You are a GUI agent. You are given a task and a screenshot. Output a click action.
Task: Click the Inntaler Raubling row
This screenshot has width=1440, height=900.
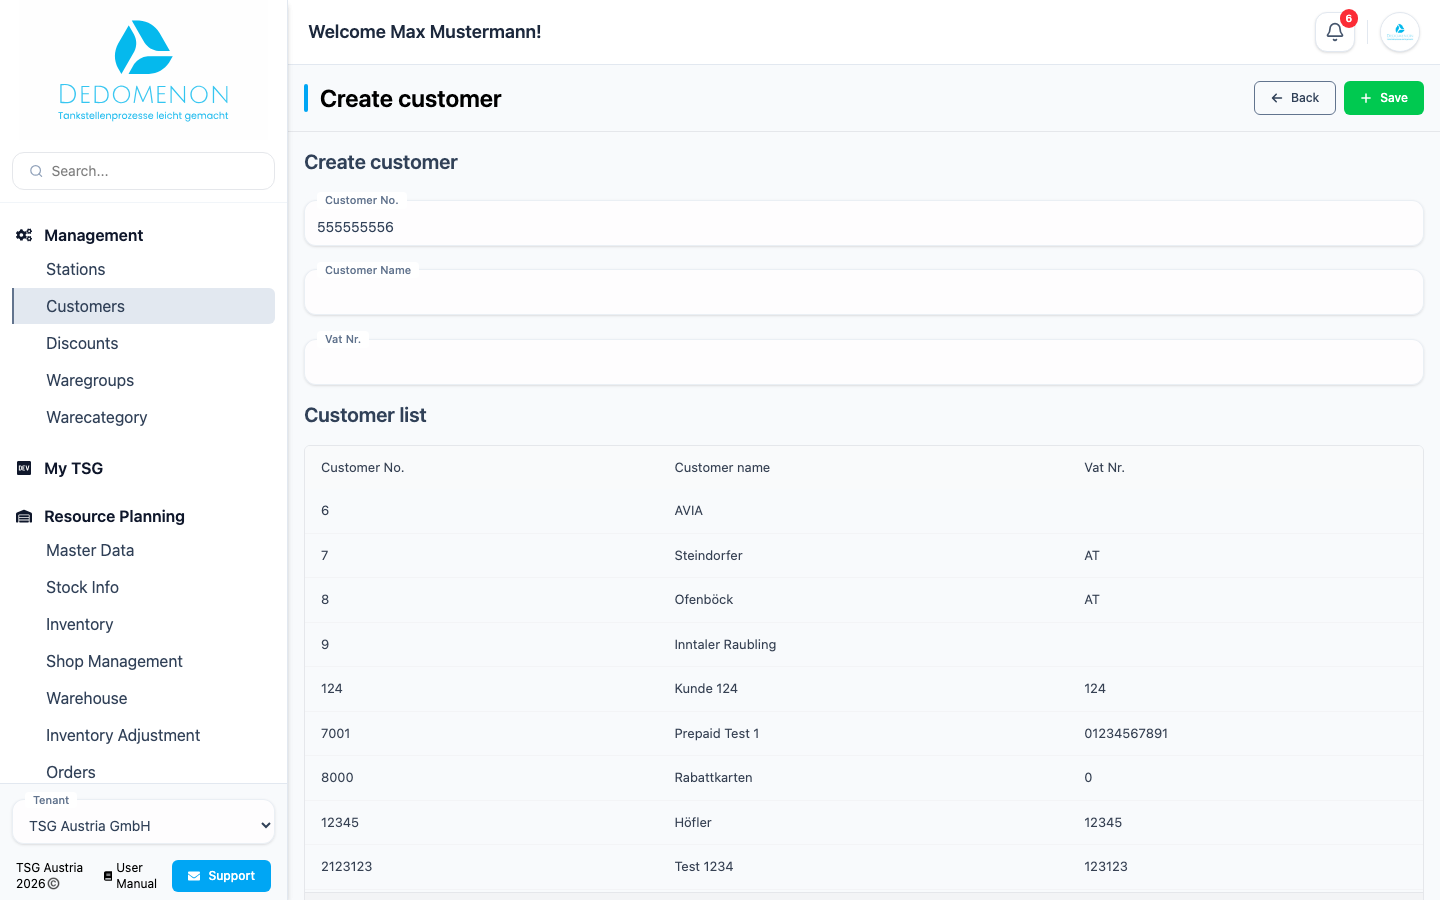(x=863, y=644)
